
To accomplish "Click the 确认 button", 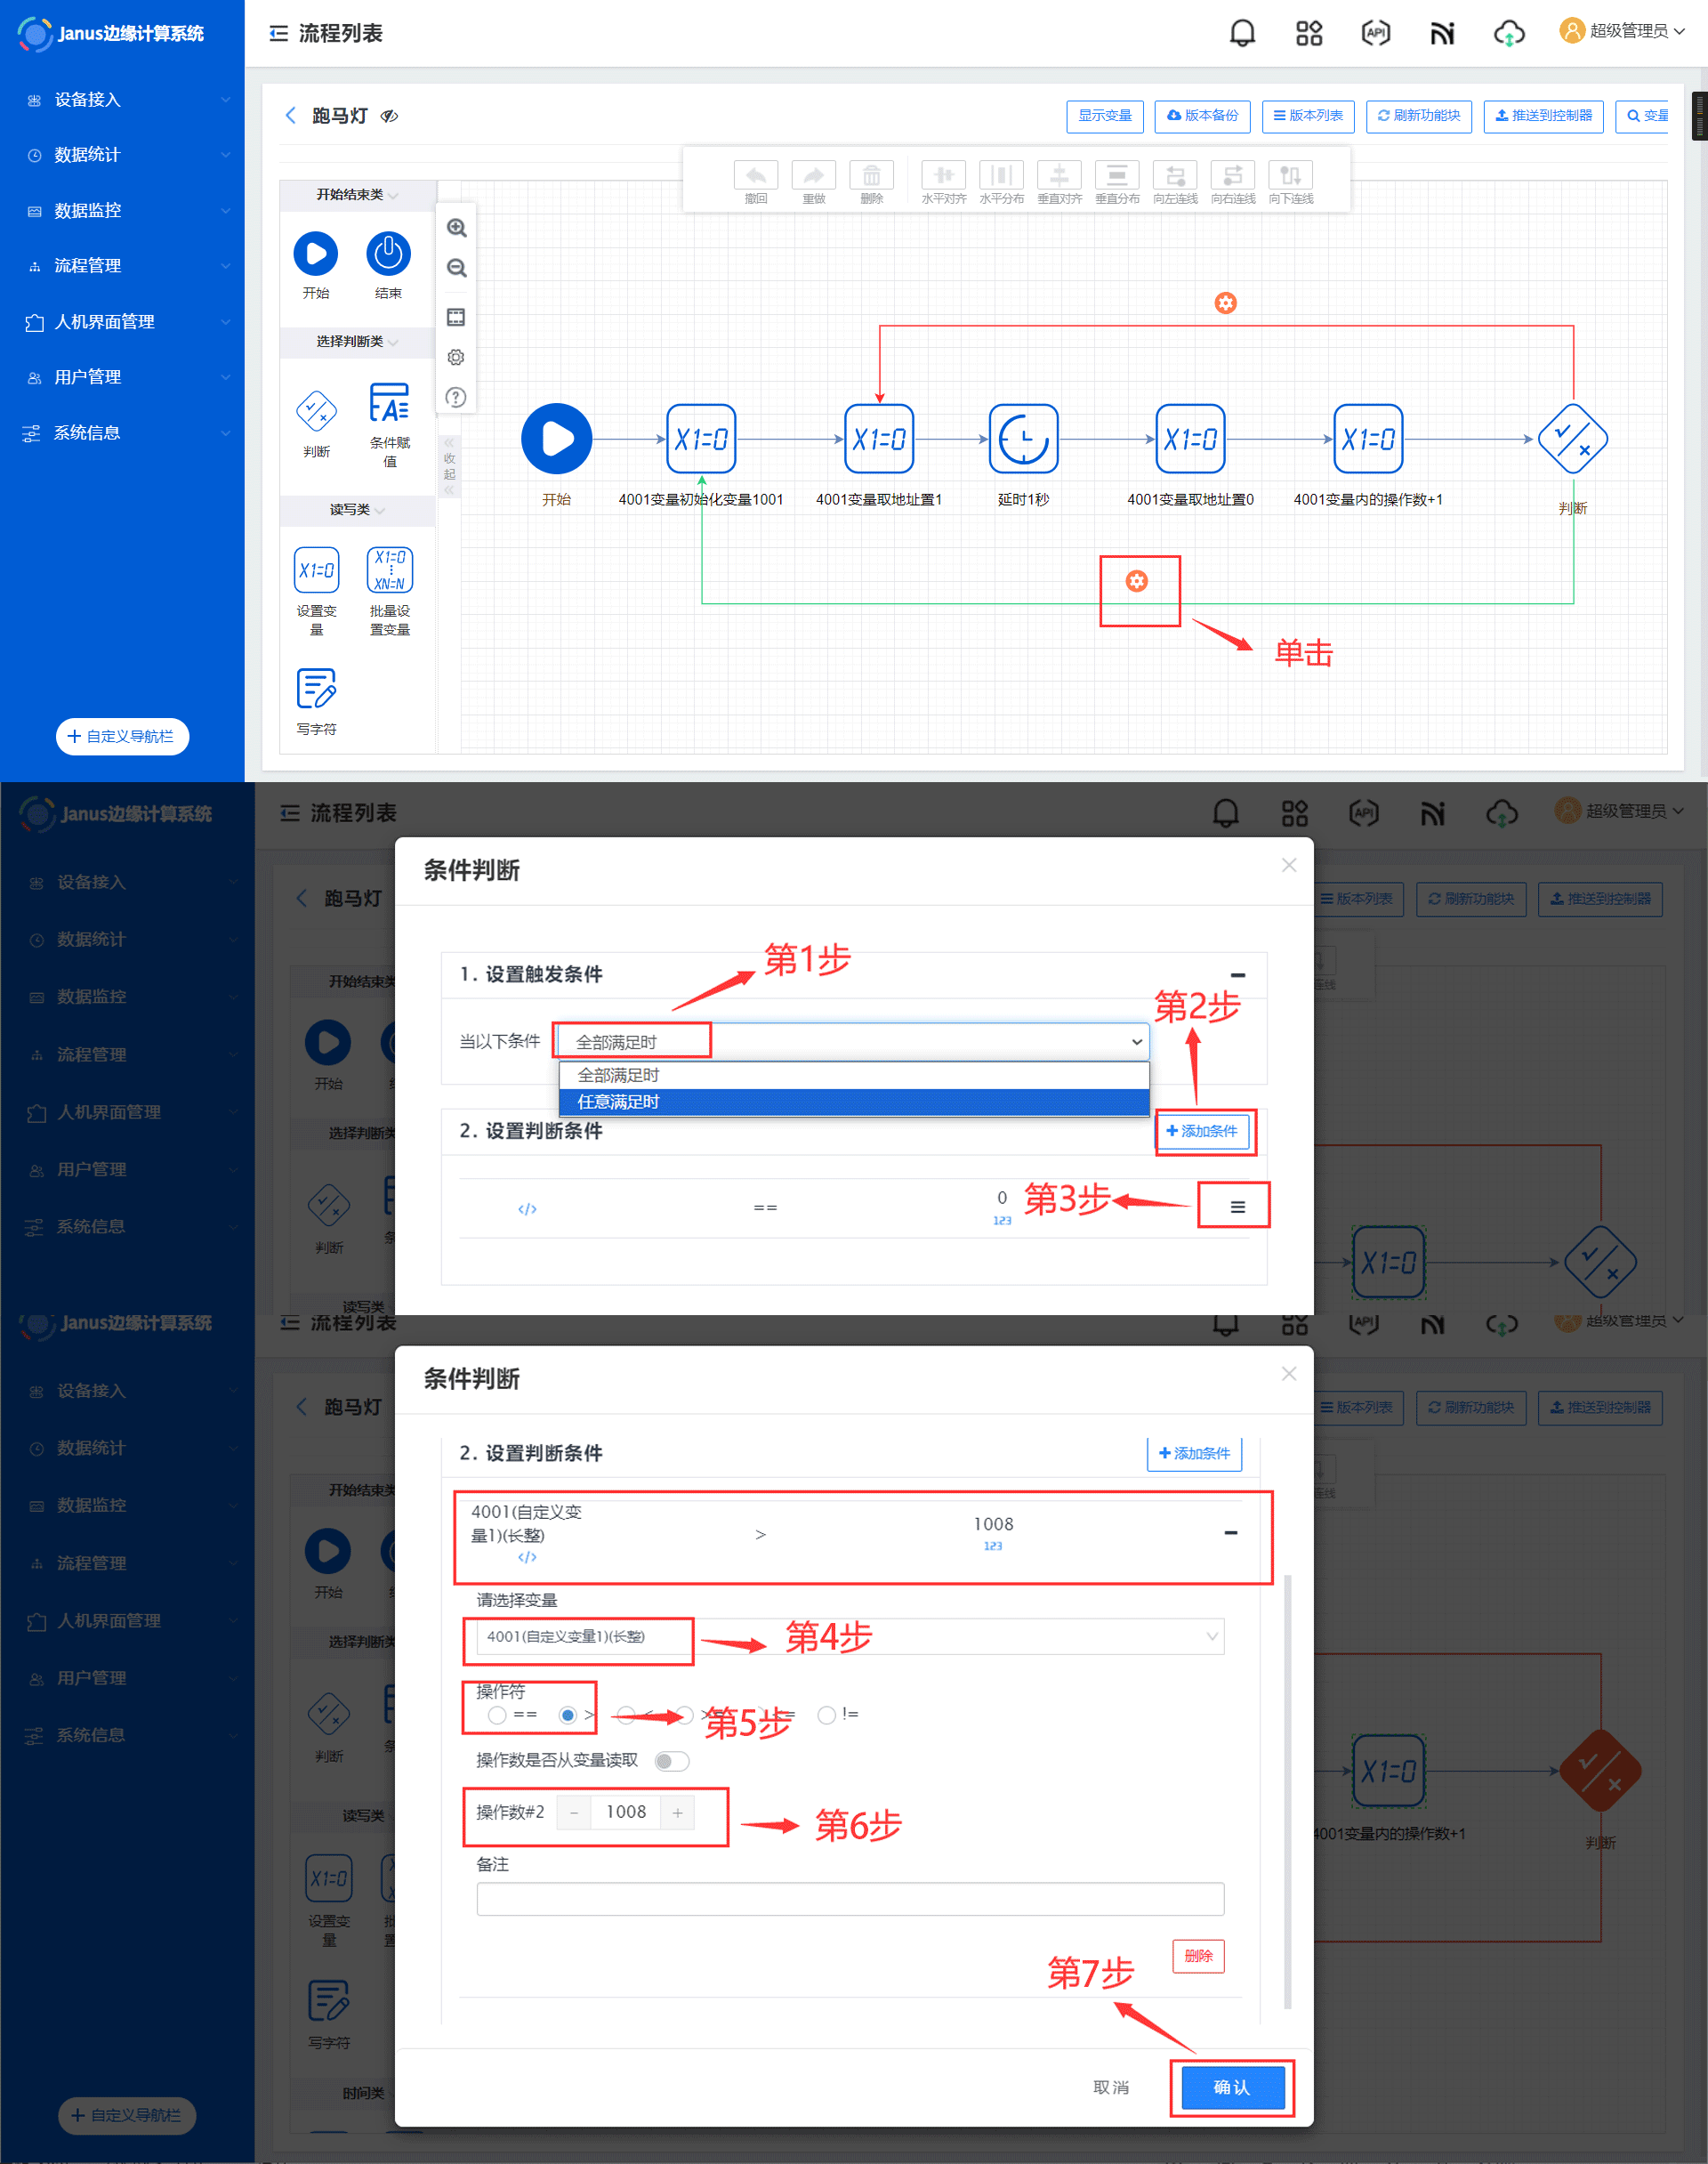I will pos(1231,2087).
